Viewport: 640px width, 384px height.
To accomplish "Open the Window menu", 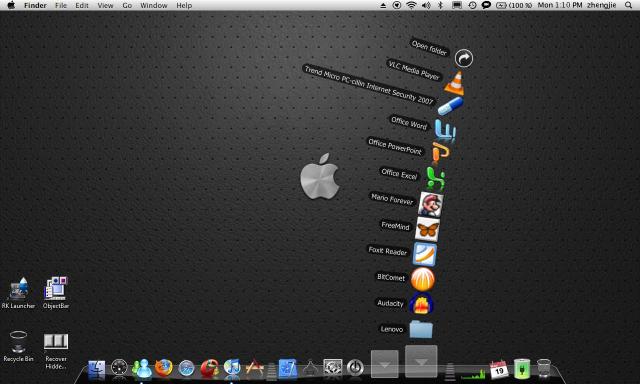I will 153,5.
